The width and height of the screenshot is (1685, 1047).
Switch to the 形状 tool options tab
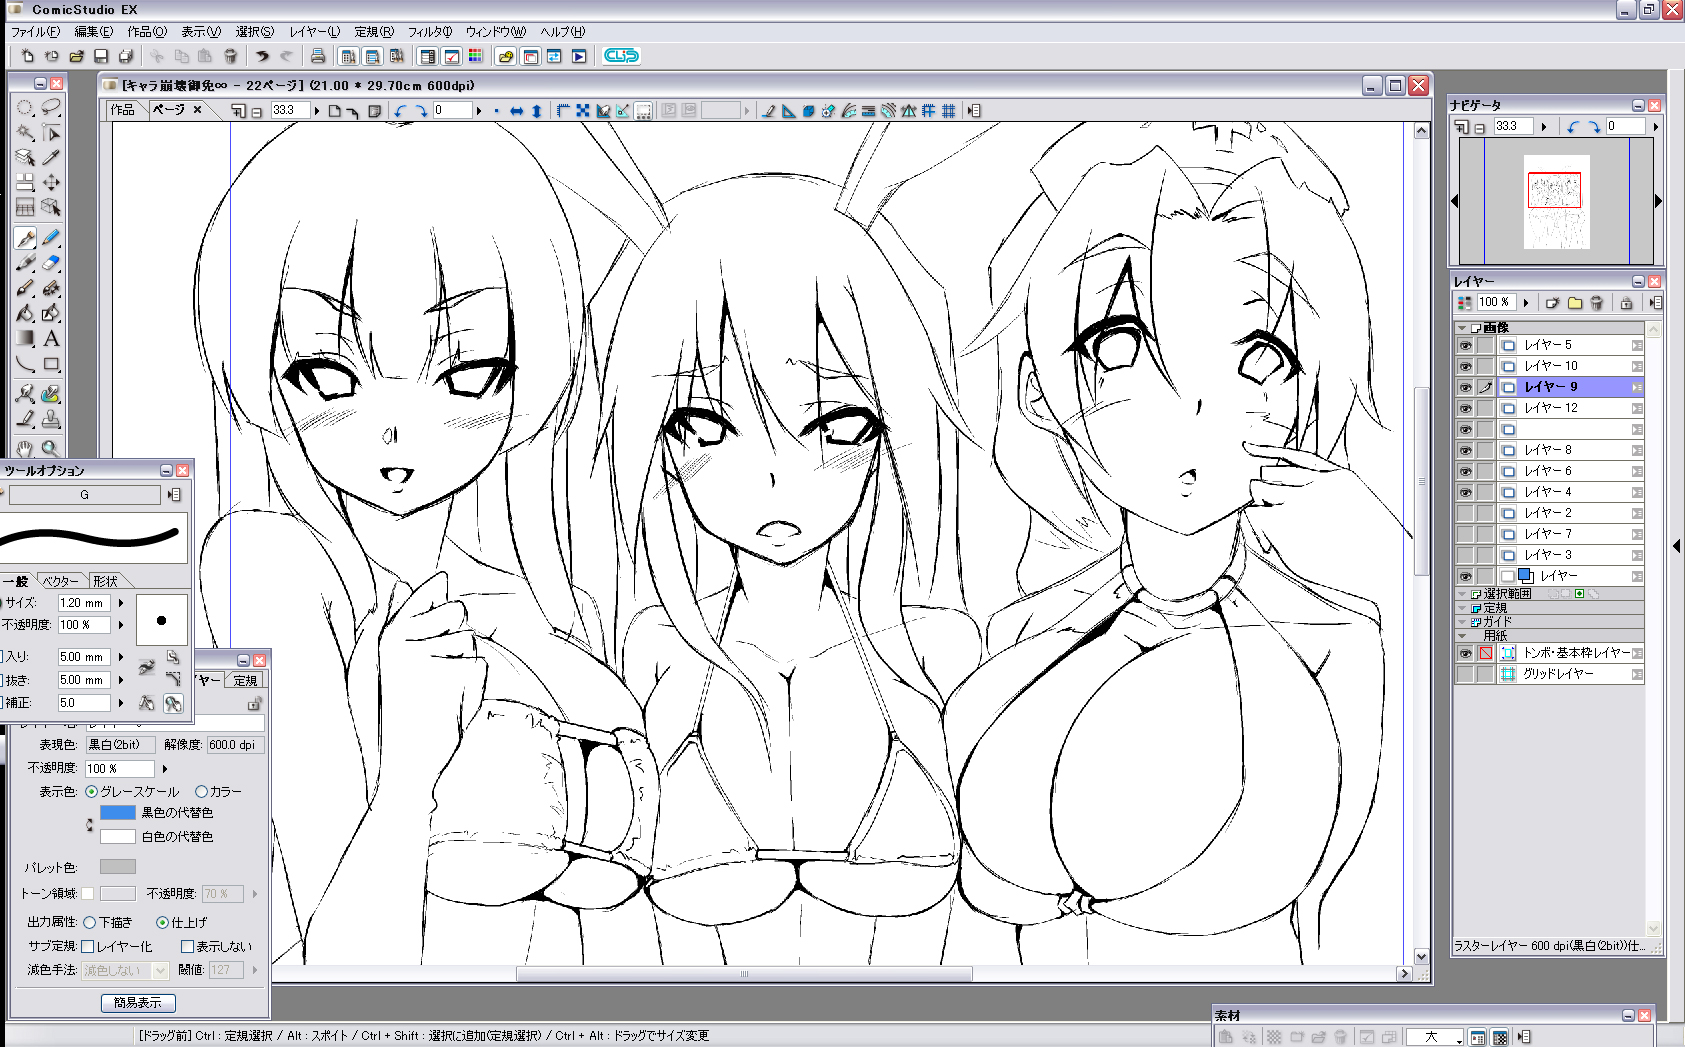105,581
